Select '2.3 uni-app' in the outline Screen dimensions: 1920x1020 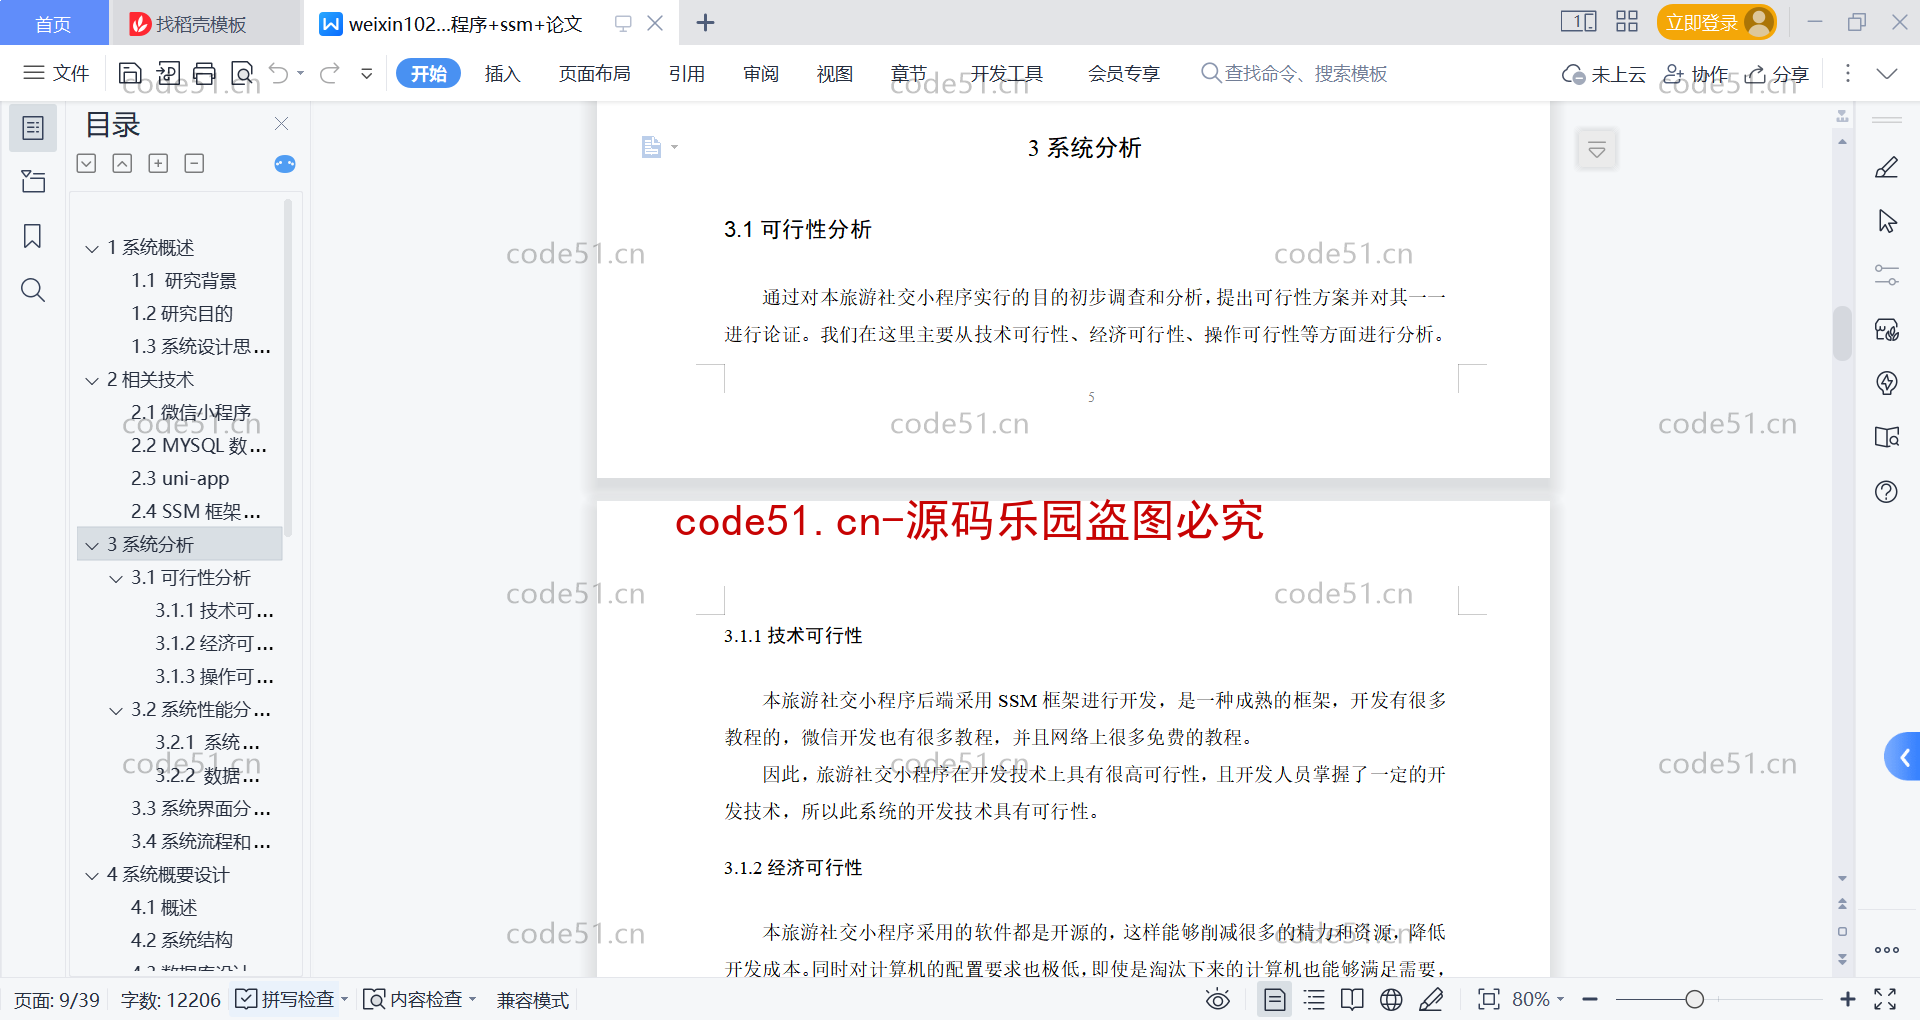pyautogui.click(x=180, y=479)
